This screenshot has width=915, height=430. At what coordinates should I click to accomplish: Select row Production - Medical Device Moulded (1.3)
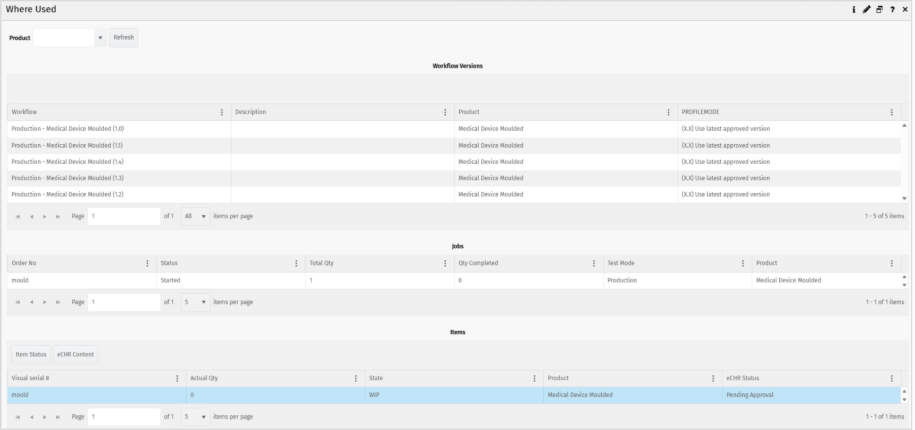(454, 178)
